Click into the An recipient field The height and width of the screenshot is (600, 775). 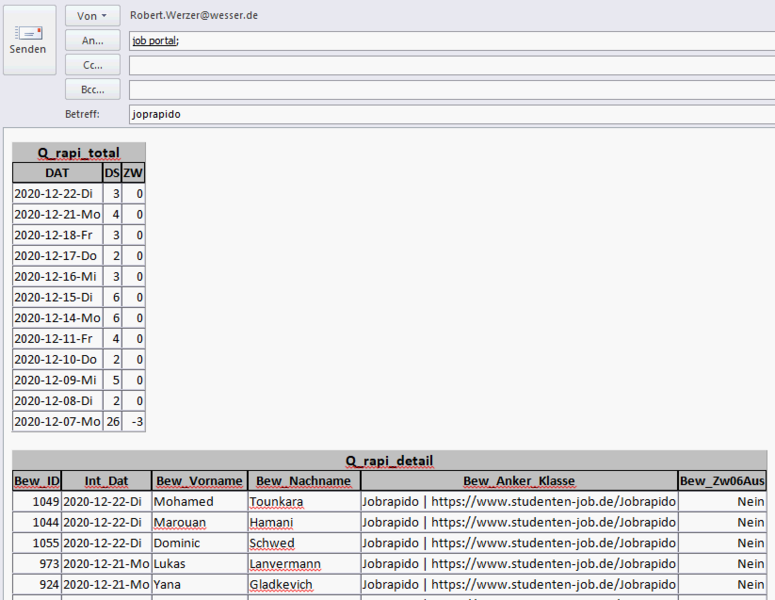click(x=450, y=41)
